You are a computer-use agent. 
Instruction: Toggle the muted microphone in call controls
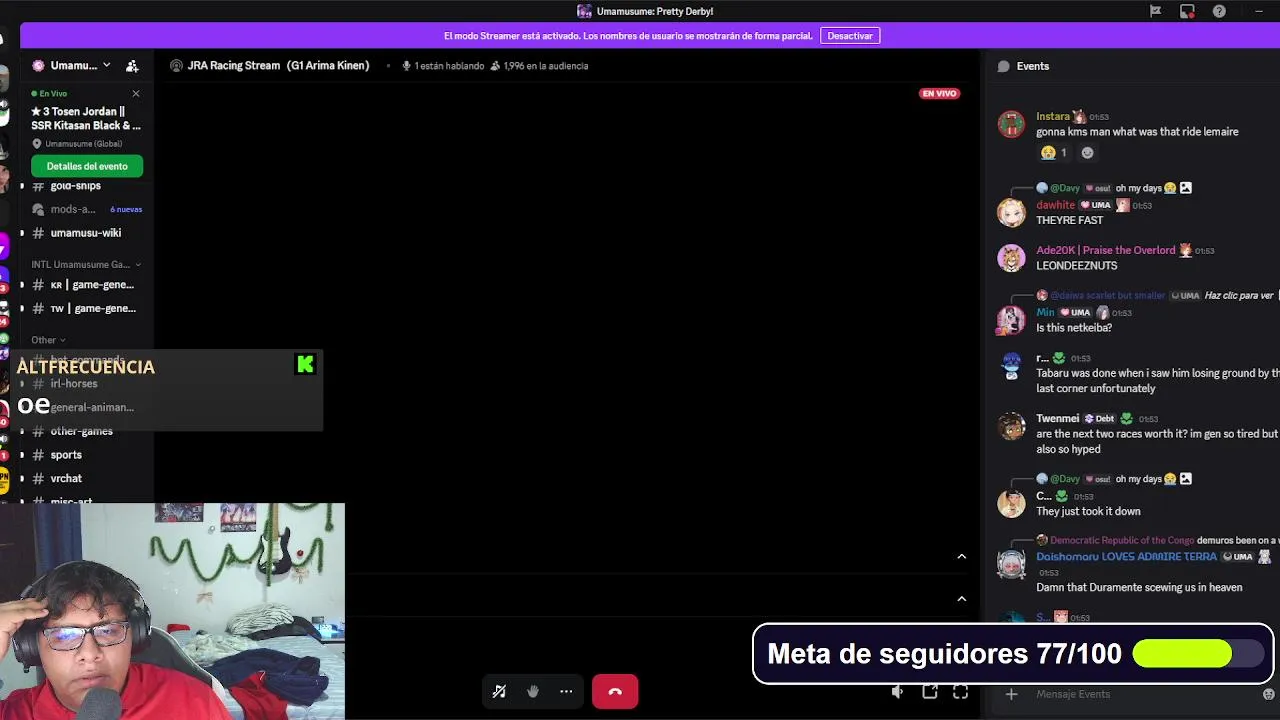point(499,691)
